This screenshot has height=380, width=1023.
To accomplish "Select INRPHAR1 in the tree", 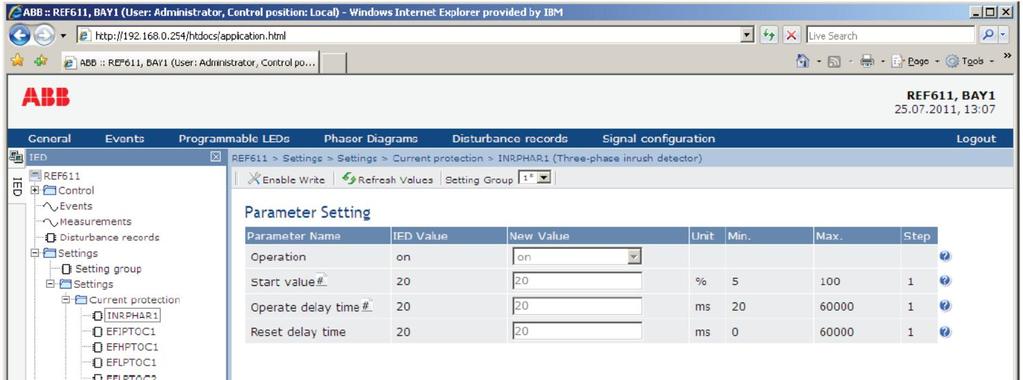I will [x=133, y=315].
